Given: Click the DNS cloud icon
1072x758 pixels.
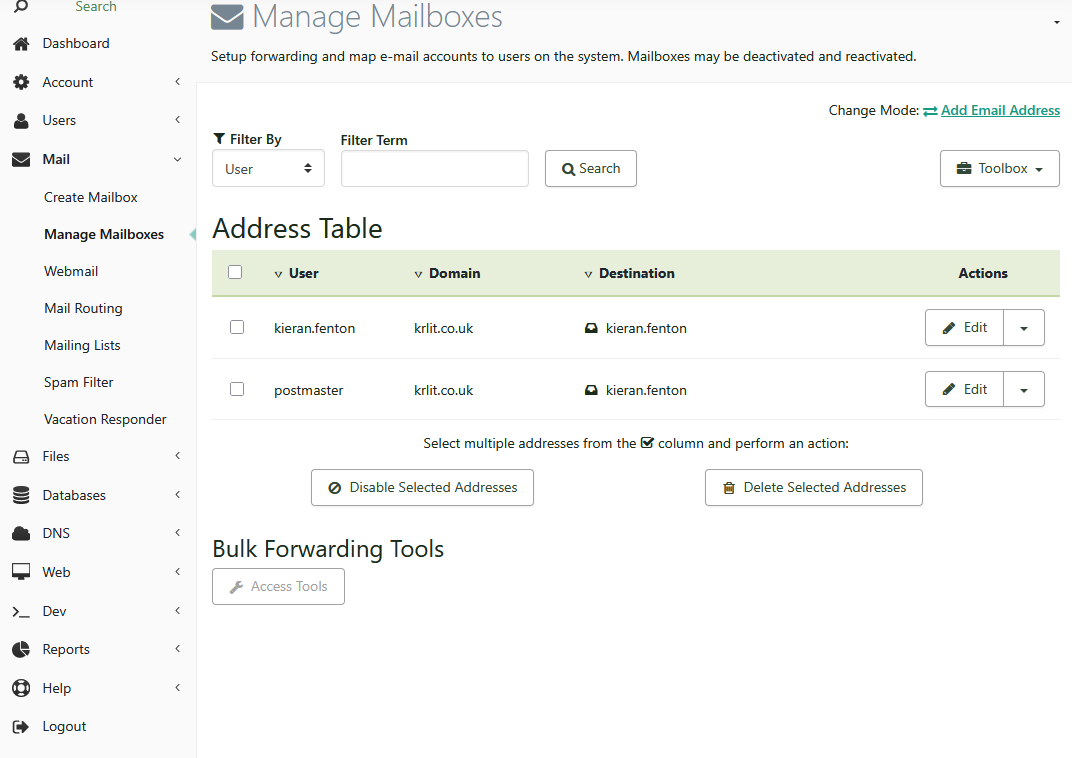Looking at the screenshot, I should click(20, 534).
